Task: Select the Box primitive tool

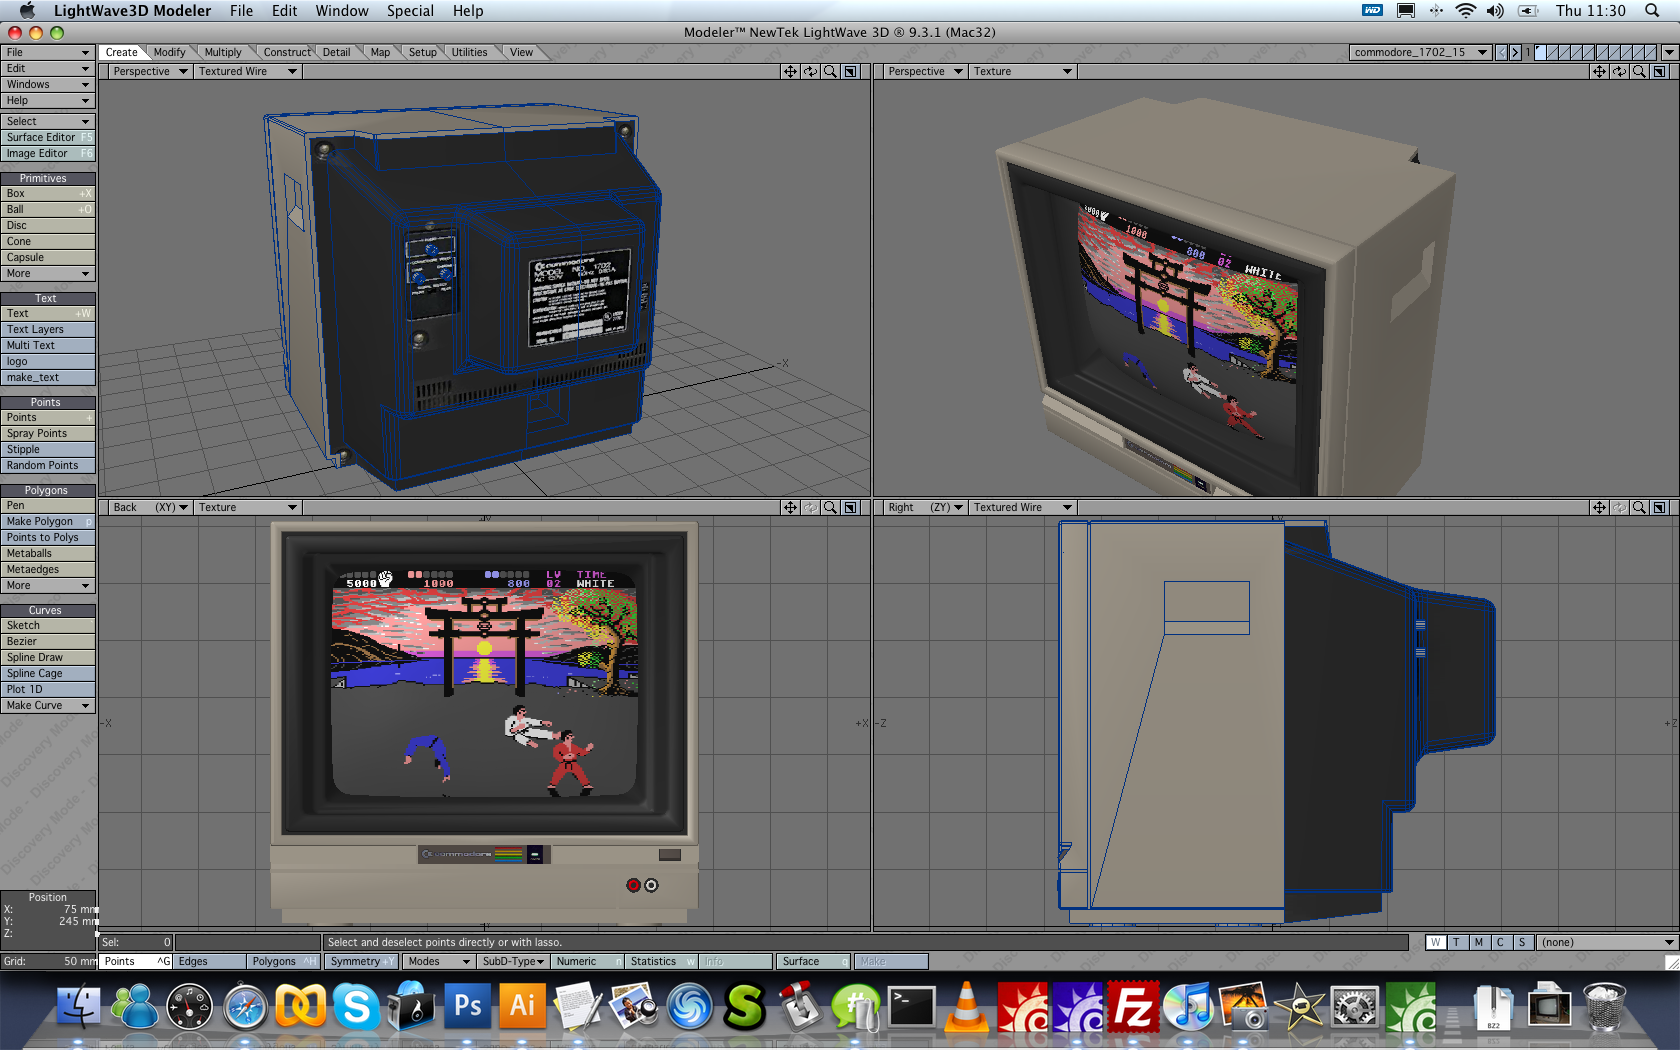Action: click(48, 194)
